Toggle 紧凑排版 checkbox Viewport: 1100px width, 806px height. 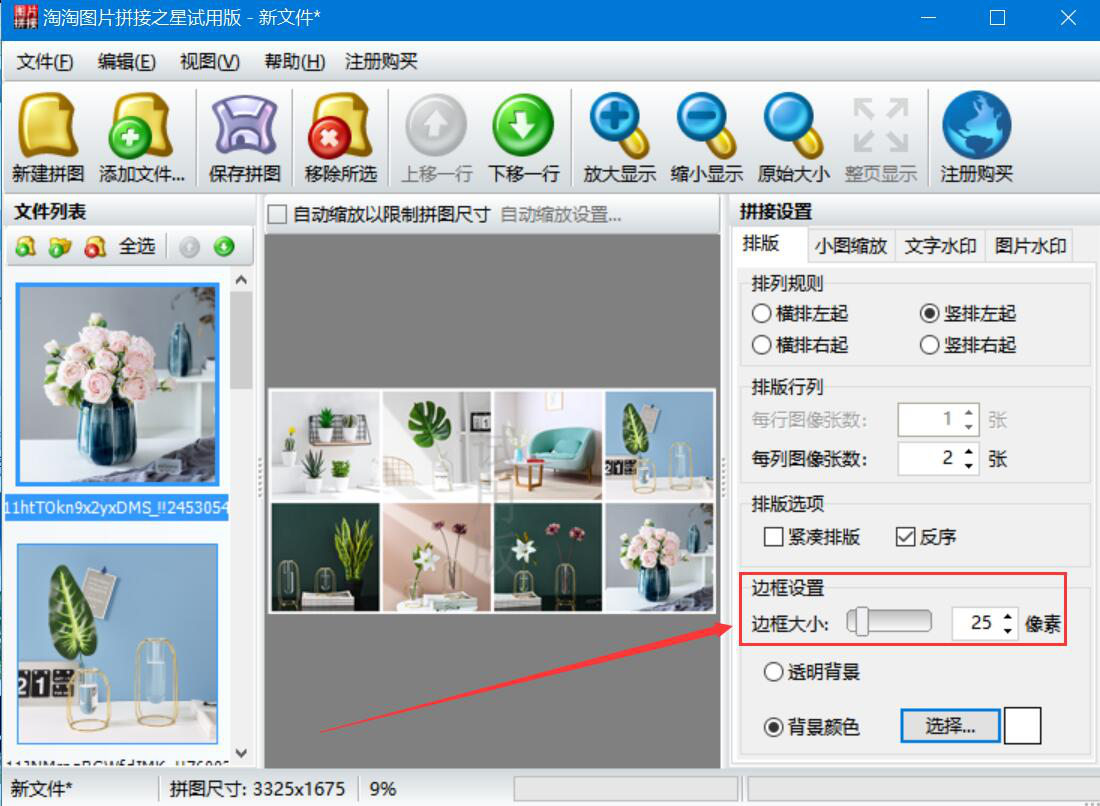pos(774,537)
